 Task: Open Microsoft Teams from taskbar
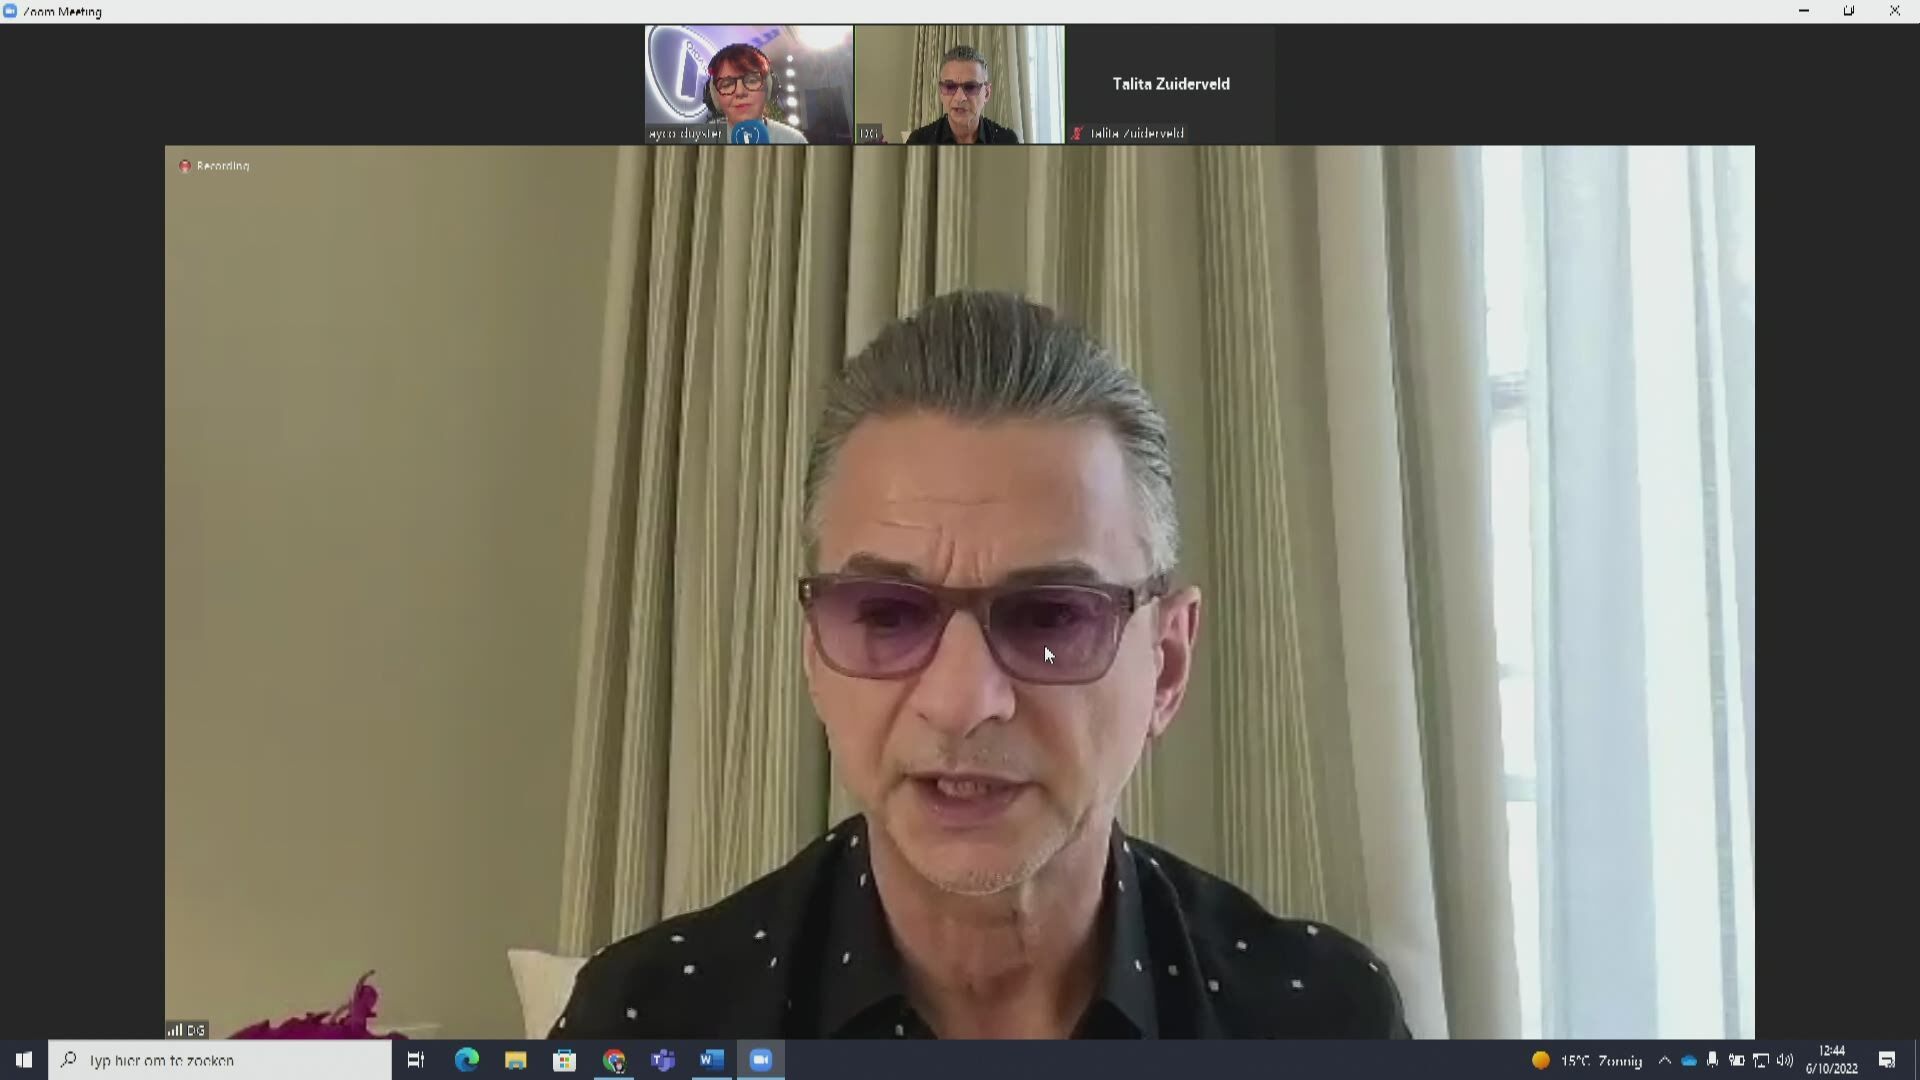point(662,1060)
